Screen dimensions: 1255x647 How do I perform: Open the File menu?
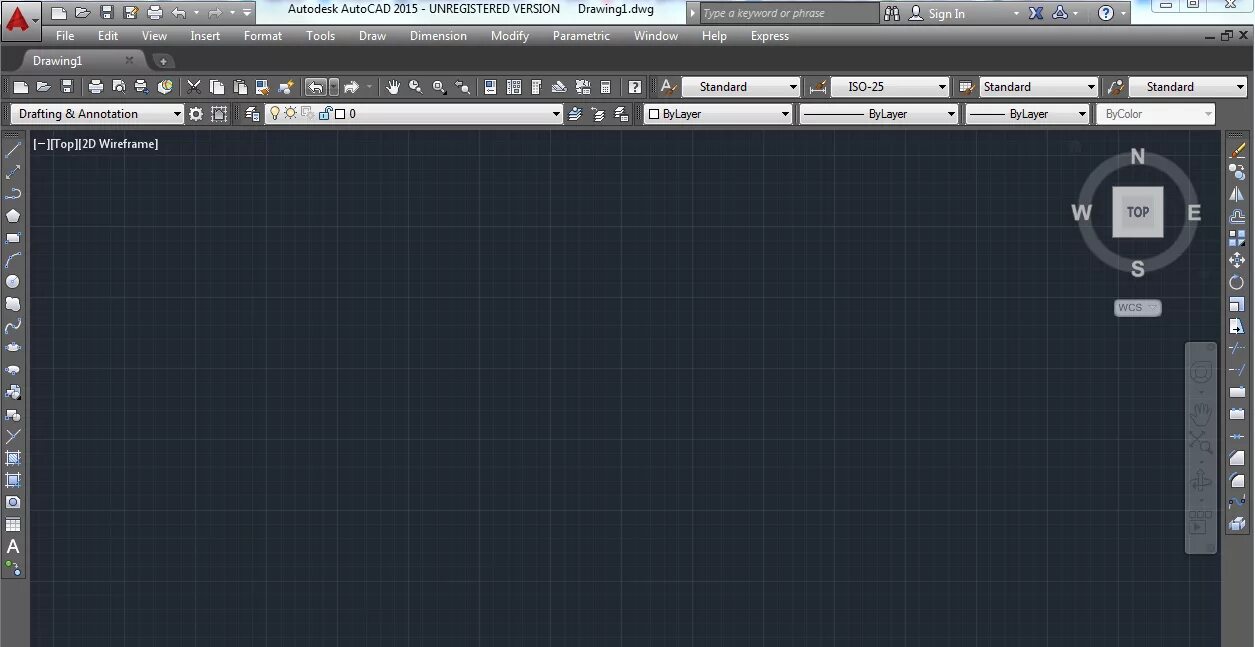[65, 36]
